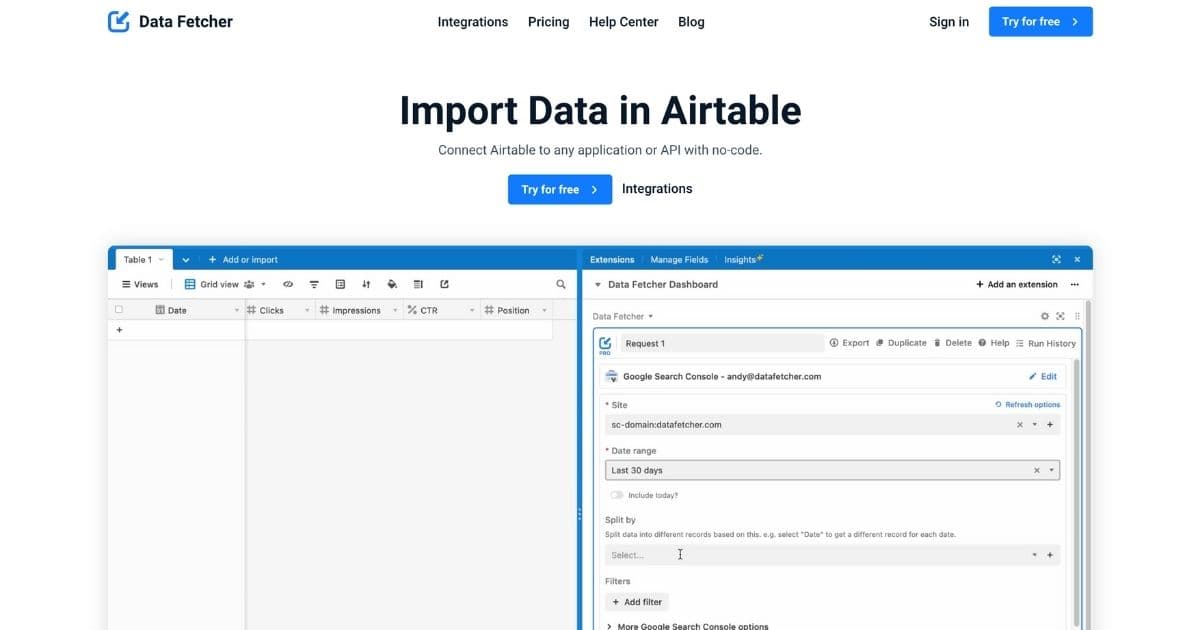
Task: Clear the Site field with the X
Action: tap(1020, 425)
